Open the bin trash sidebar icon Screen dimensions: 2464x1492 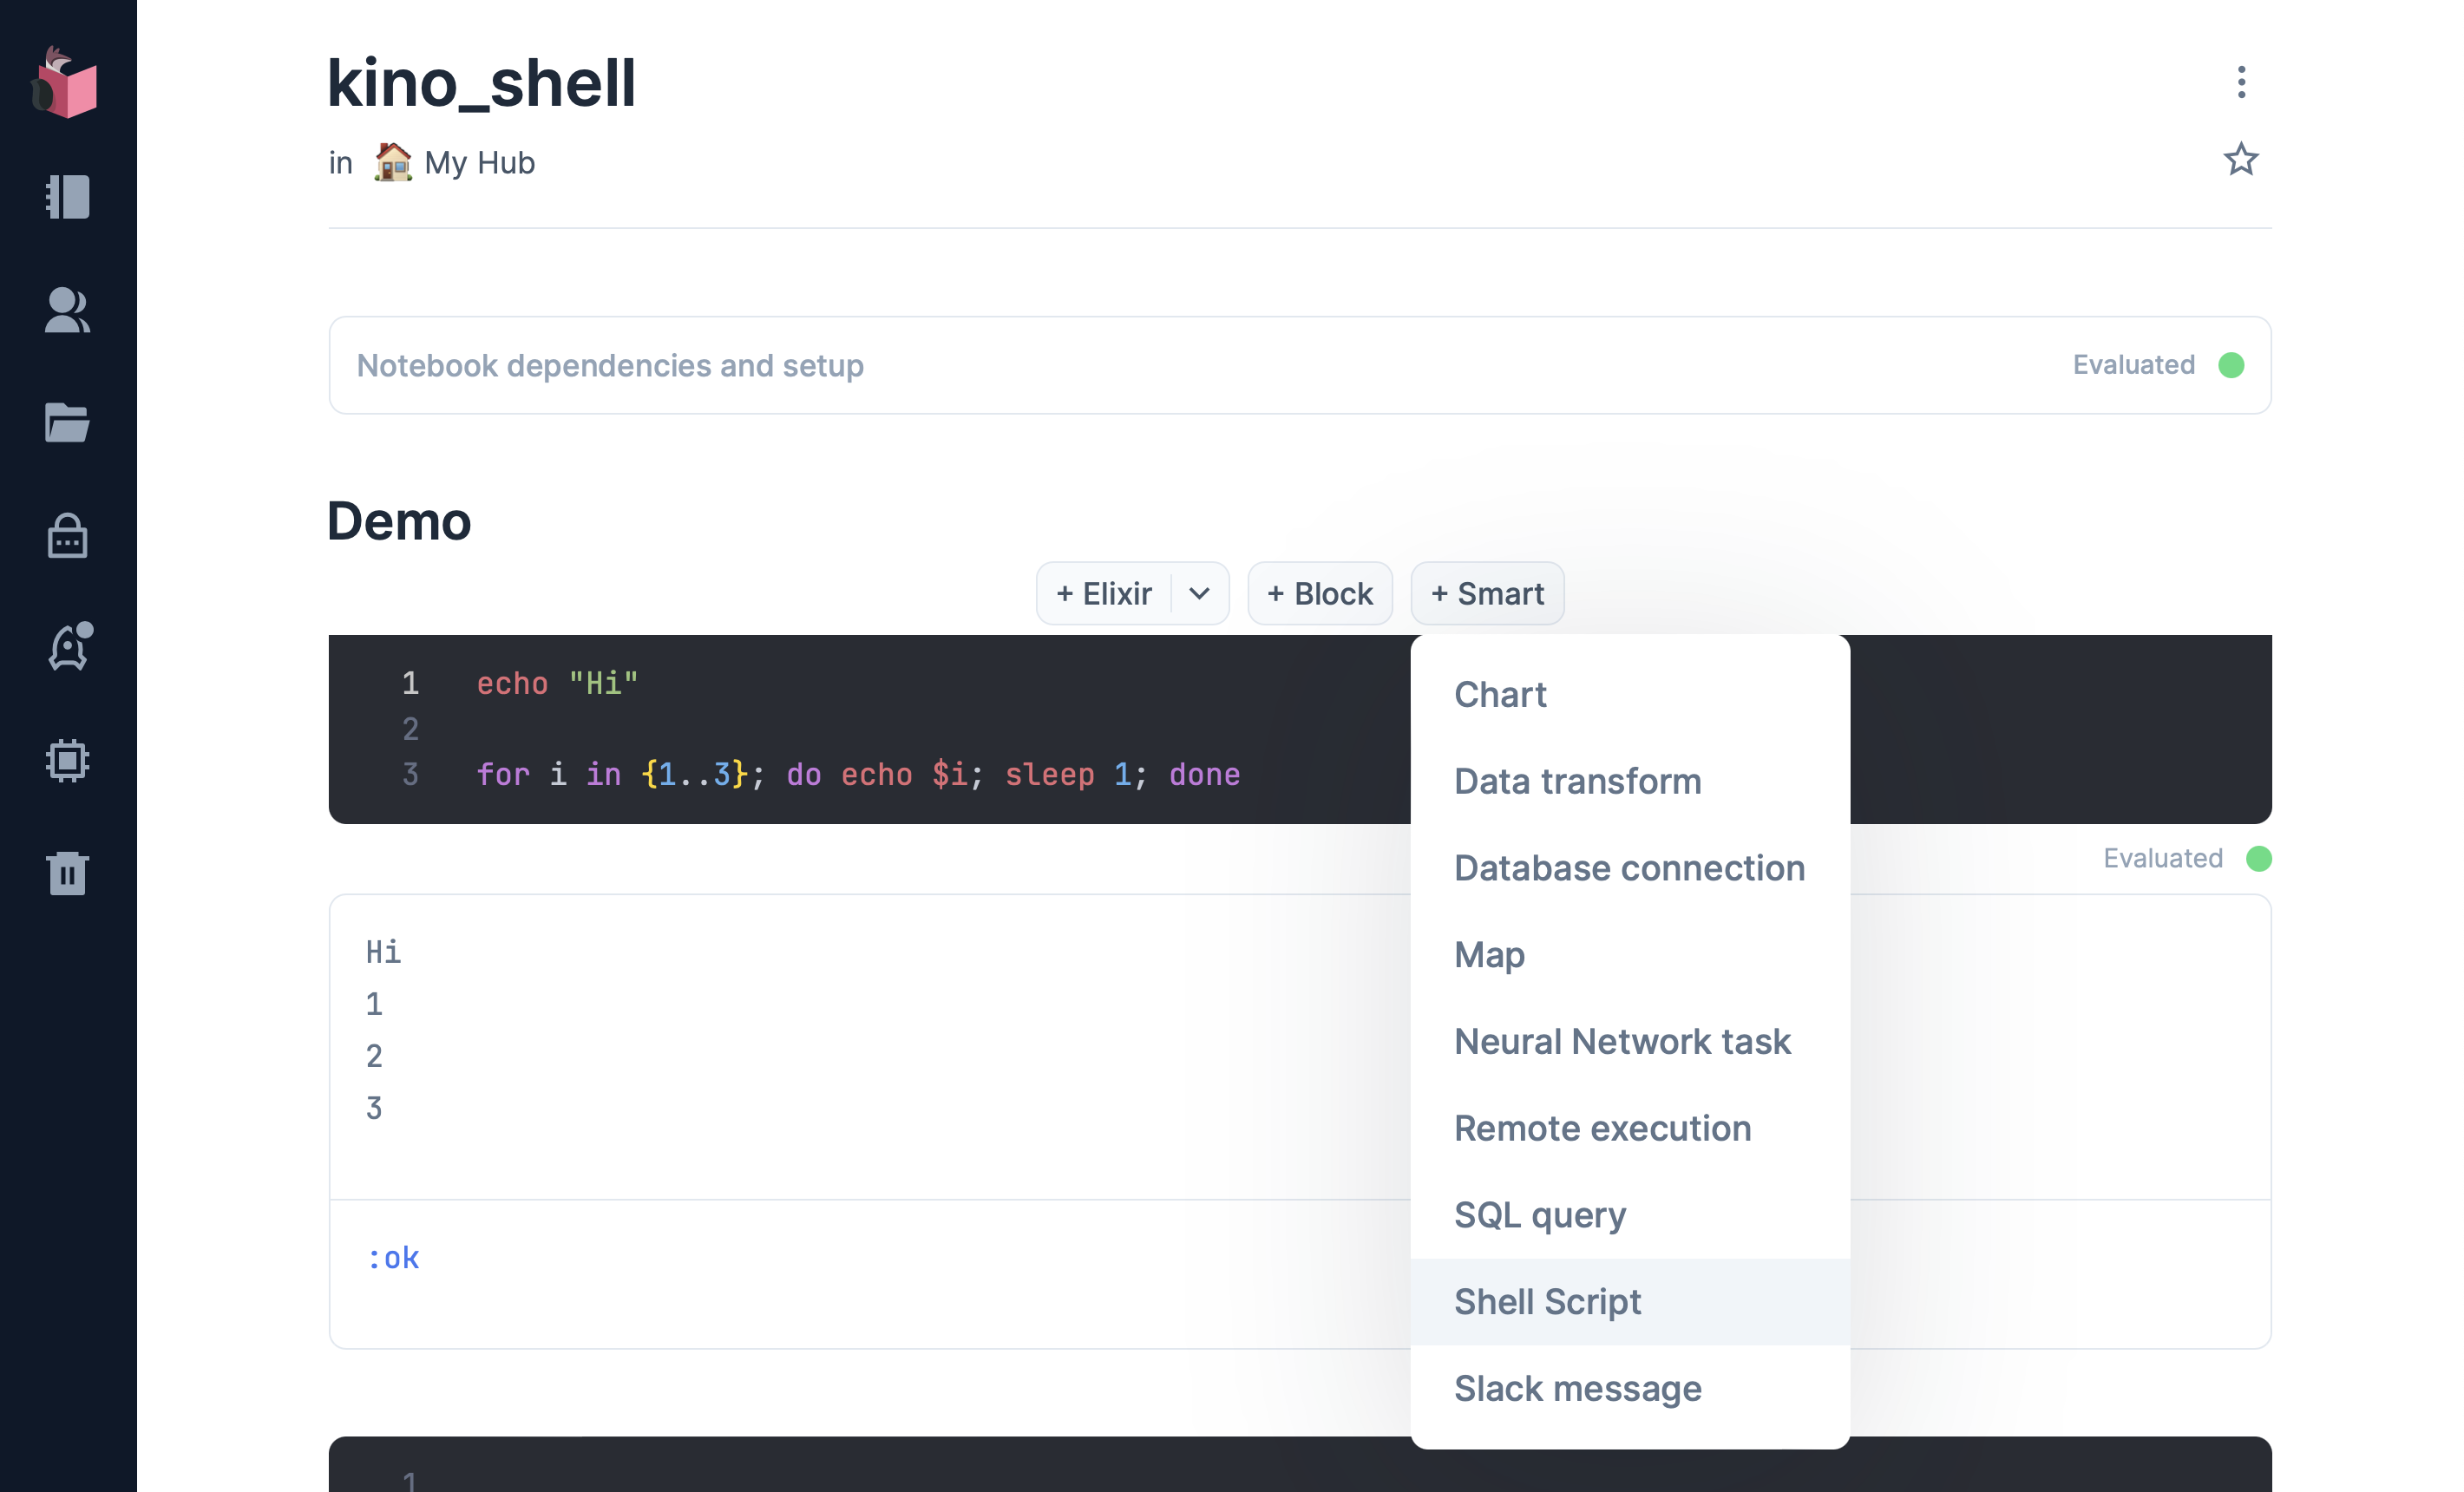[x=67, y=873]
